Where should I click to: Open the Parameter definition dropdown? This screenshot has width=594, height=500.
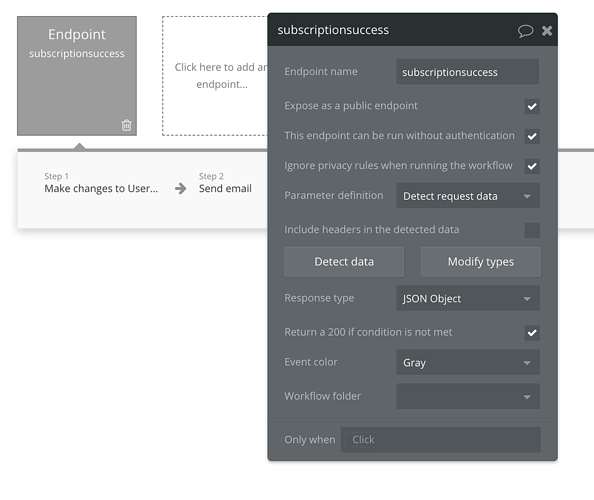pos(468,196)
